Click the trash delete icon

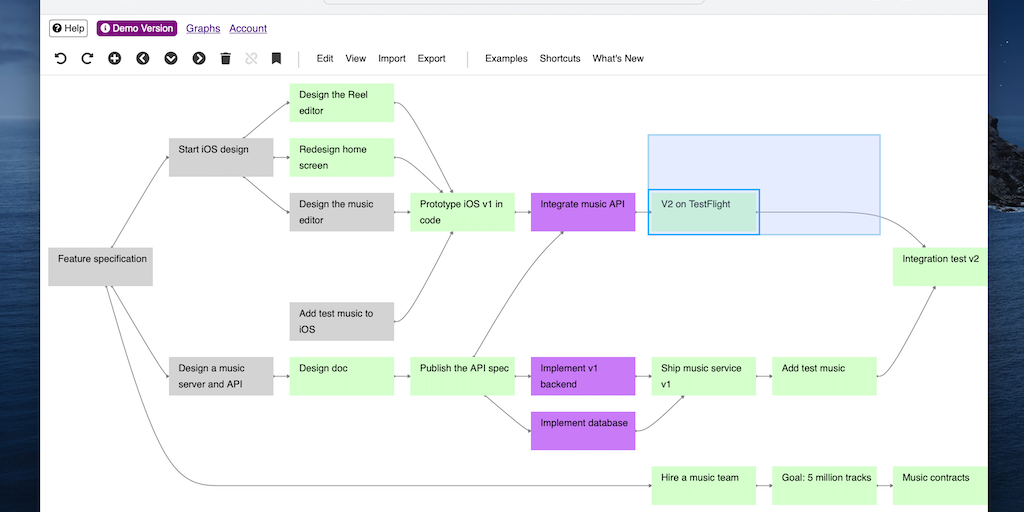(x=226, y=59)
